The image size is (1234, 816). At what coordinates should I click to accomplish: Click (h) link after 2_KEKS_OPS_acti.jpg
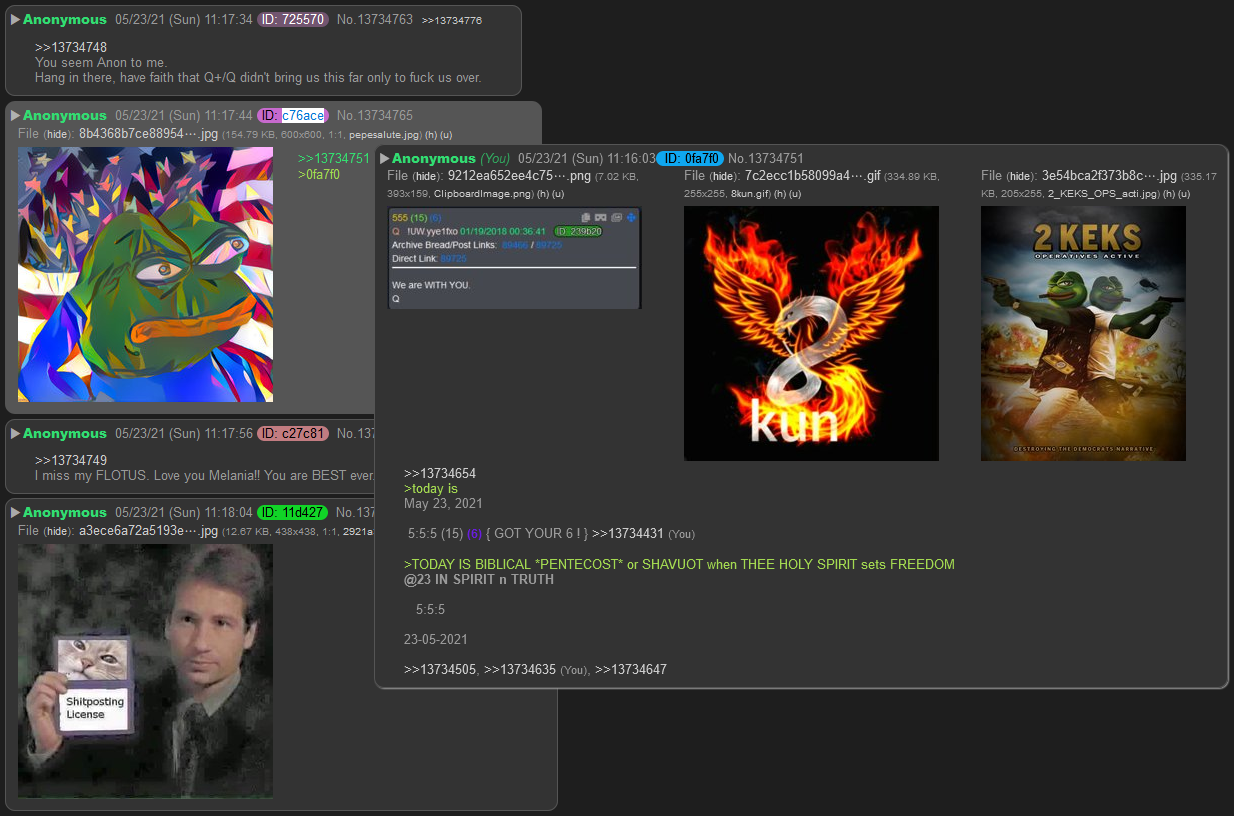pos(1168,194)
